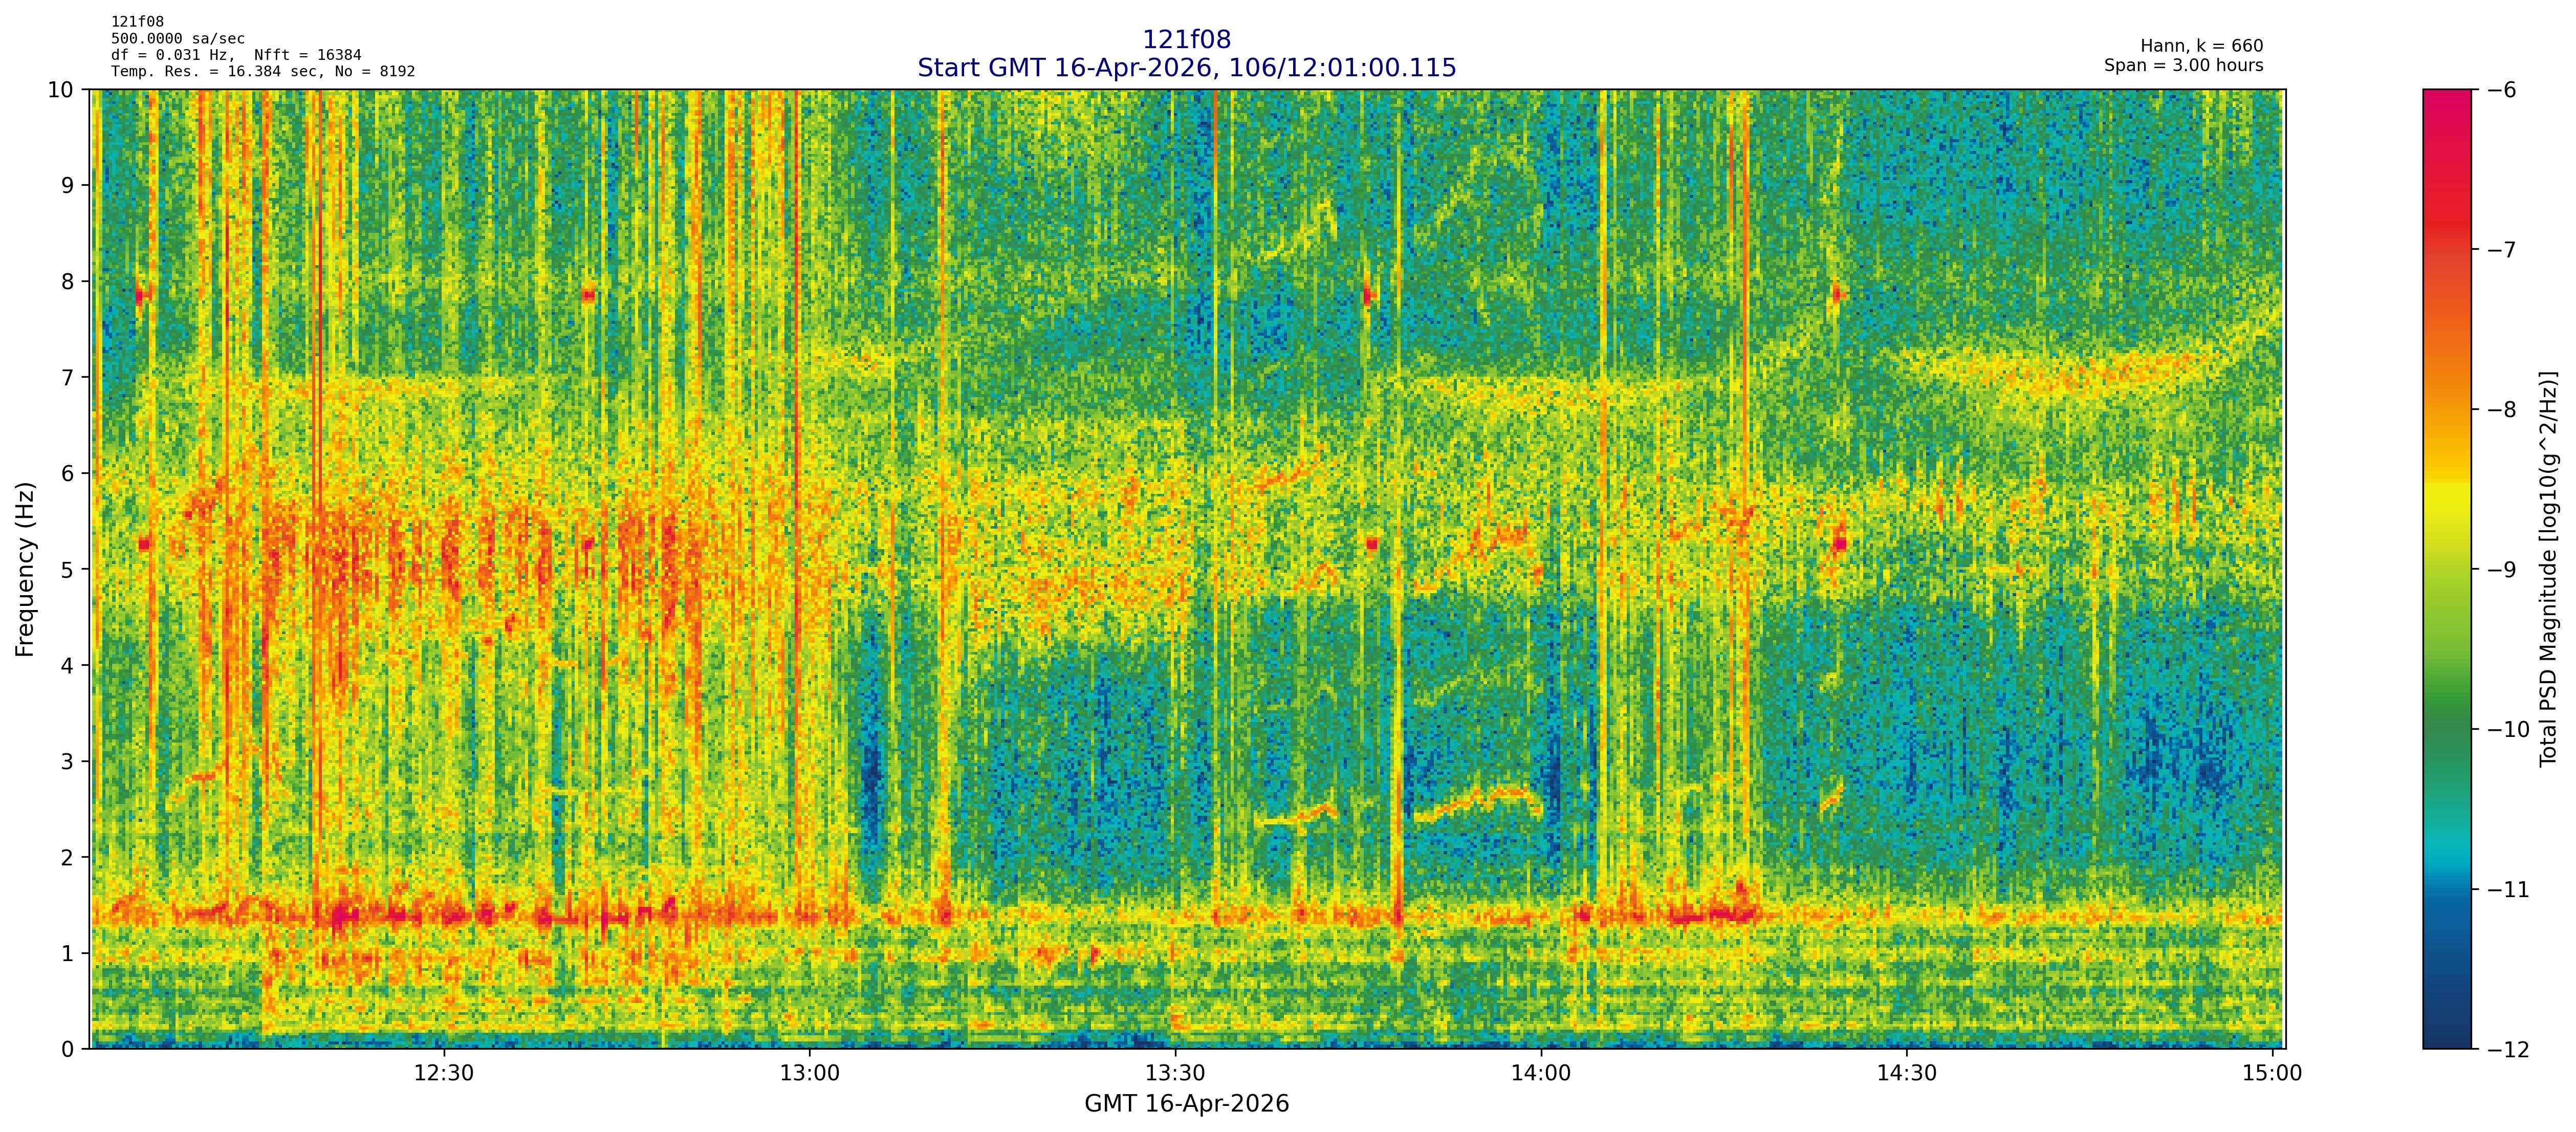Click the -11 colorbar tick label
This screenshot has width=2576, height=1132.
[x=2508, y=890]
